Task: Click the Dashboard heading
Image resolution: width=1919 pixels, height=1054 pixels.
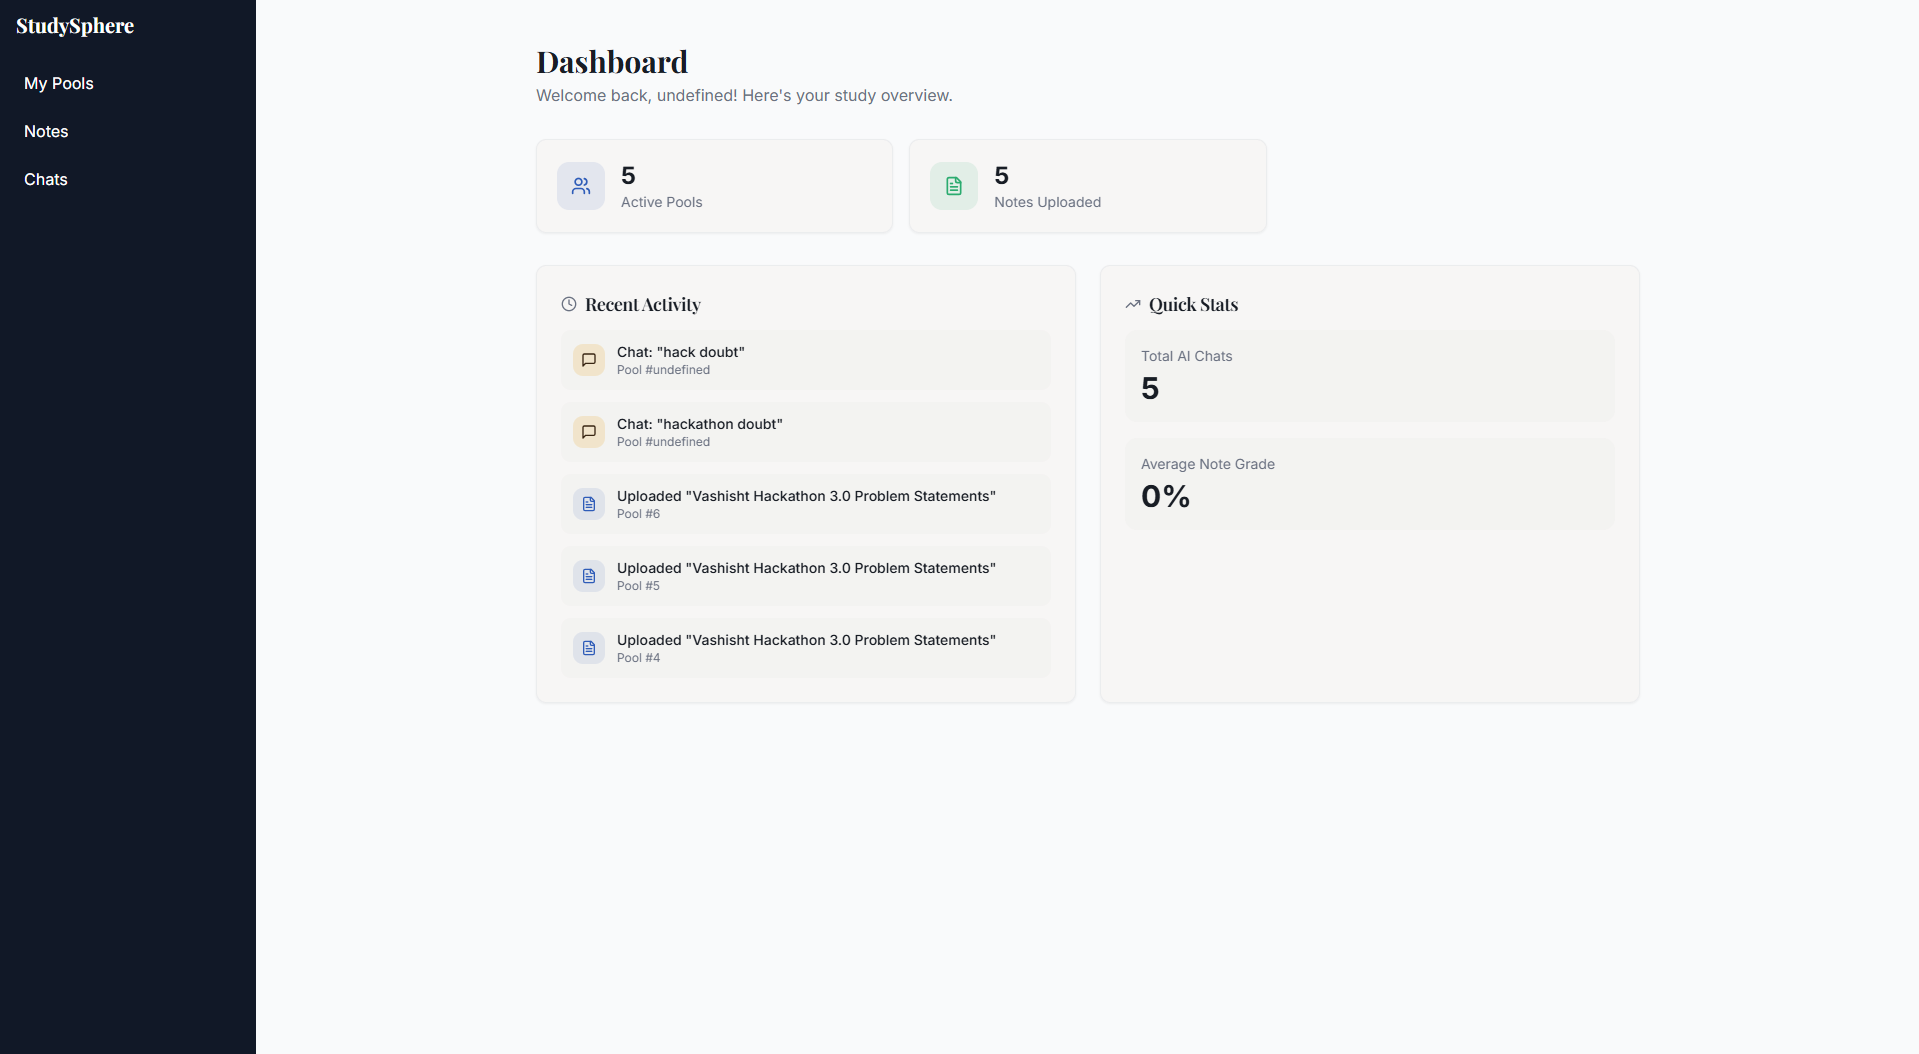Action: click(612, 62)
